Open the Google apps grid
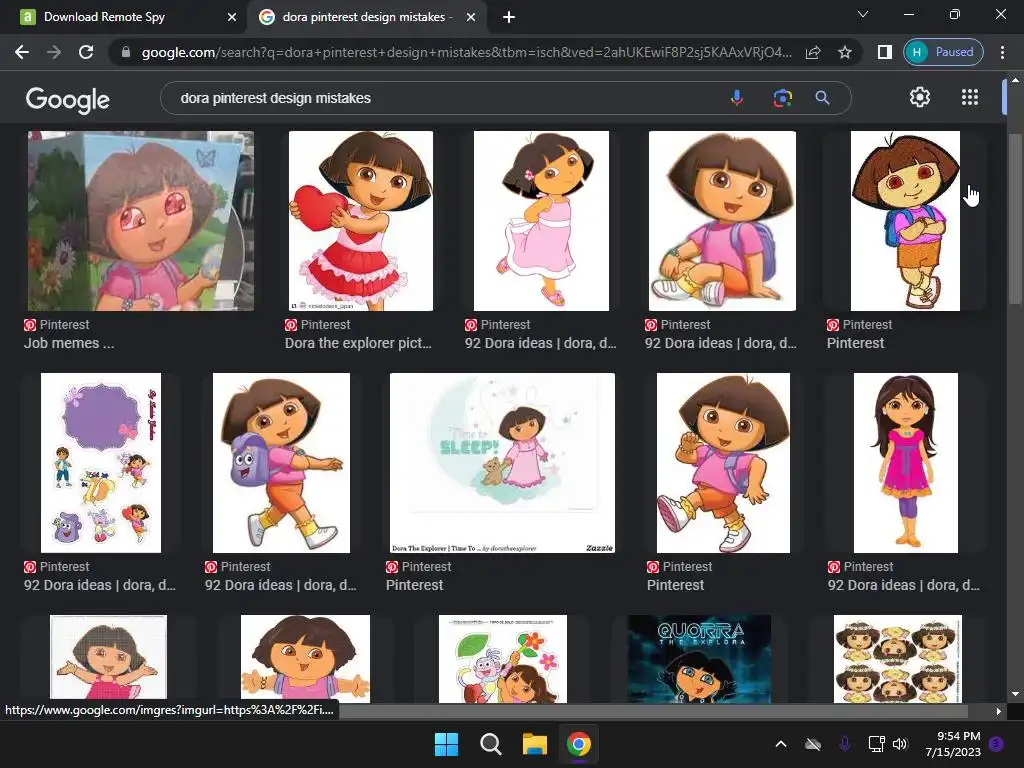The height and width of the screenshot is (768, 1024). [970, 97]
